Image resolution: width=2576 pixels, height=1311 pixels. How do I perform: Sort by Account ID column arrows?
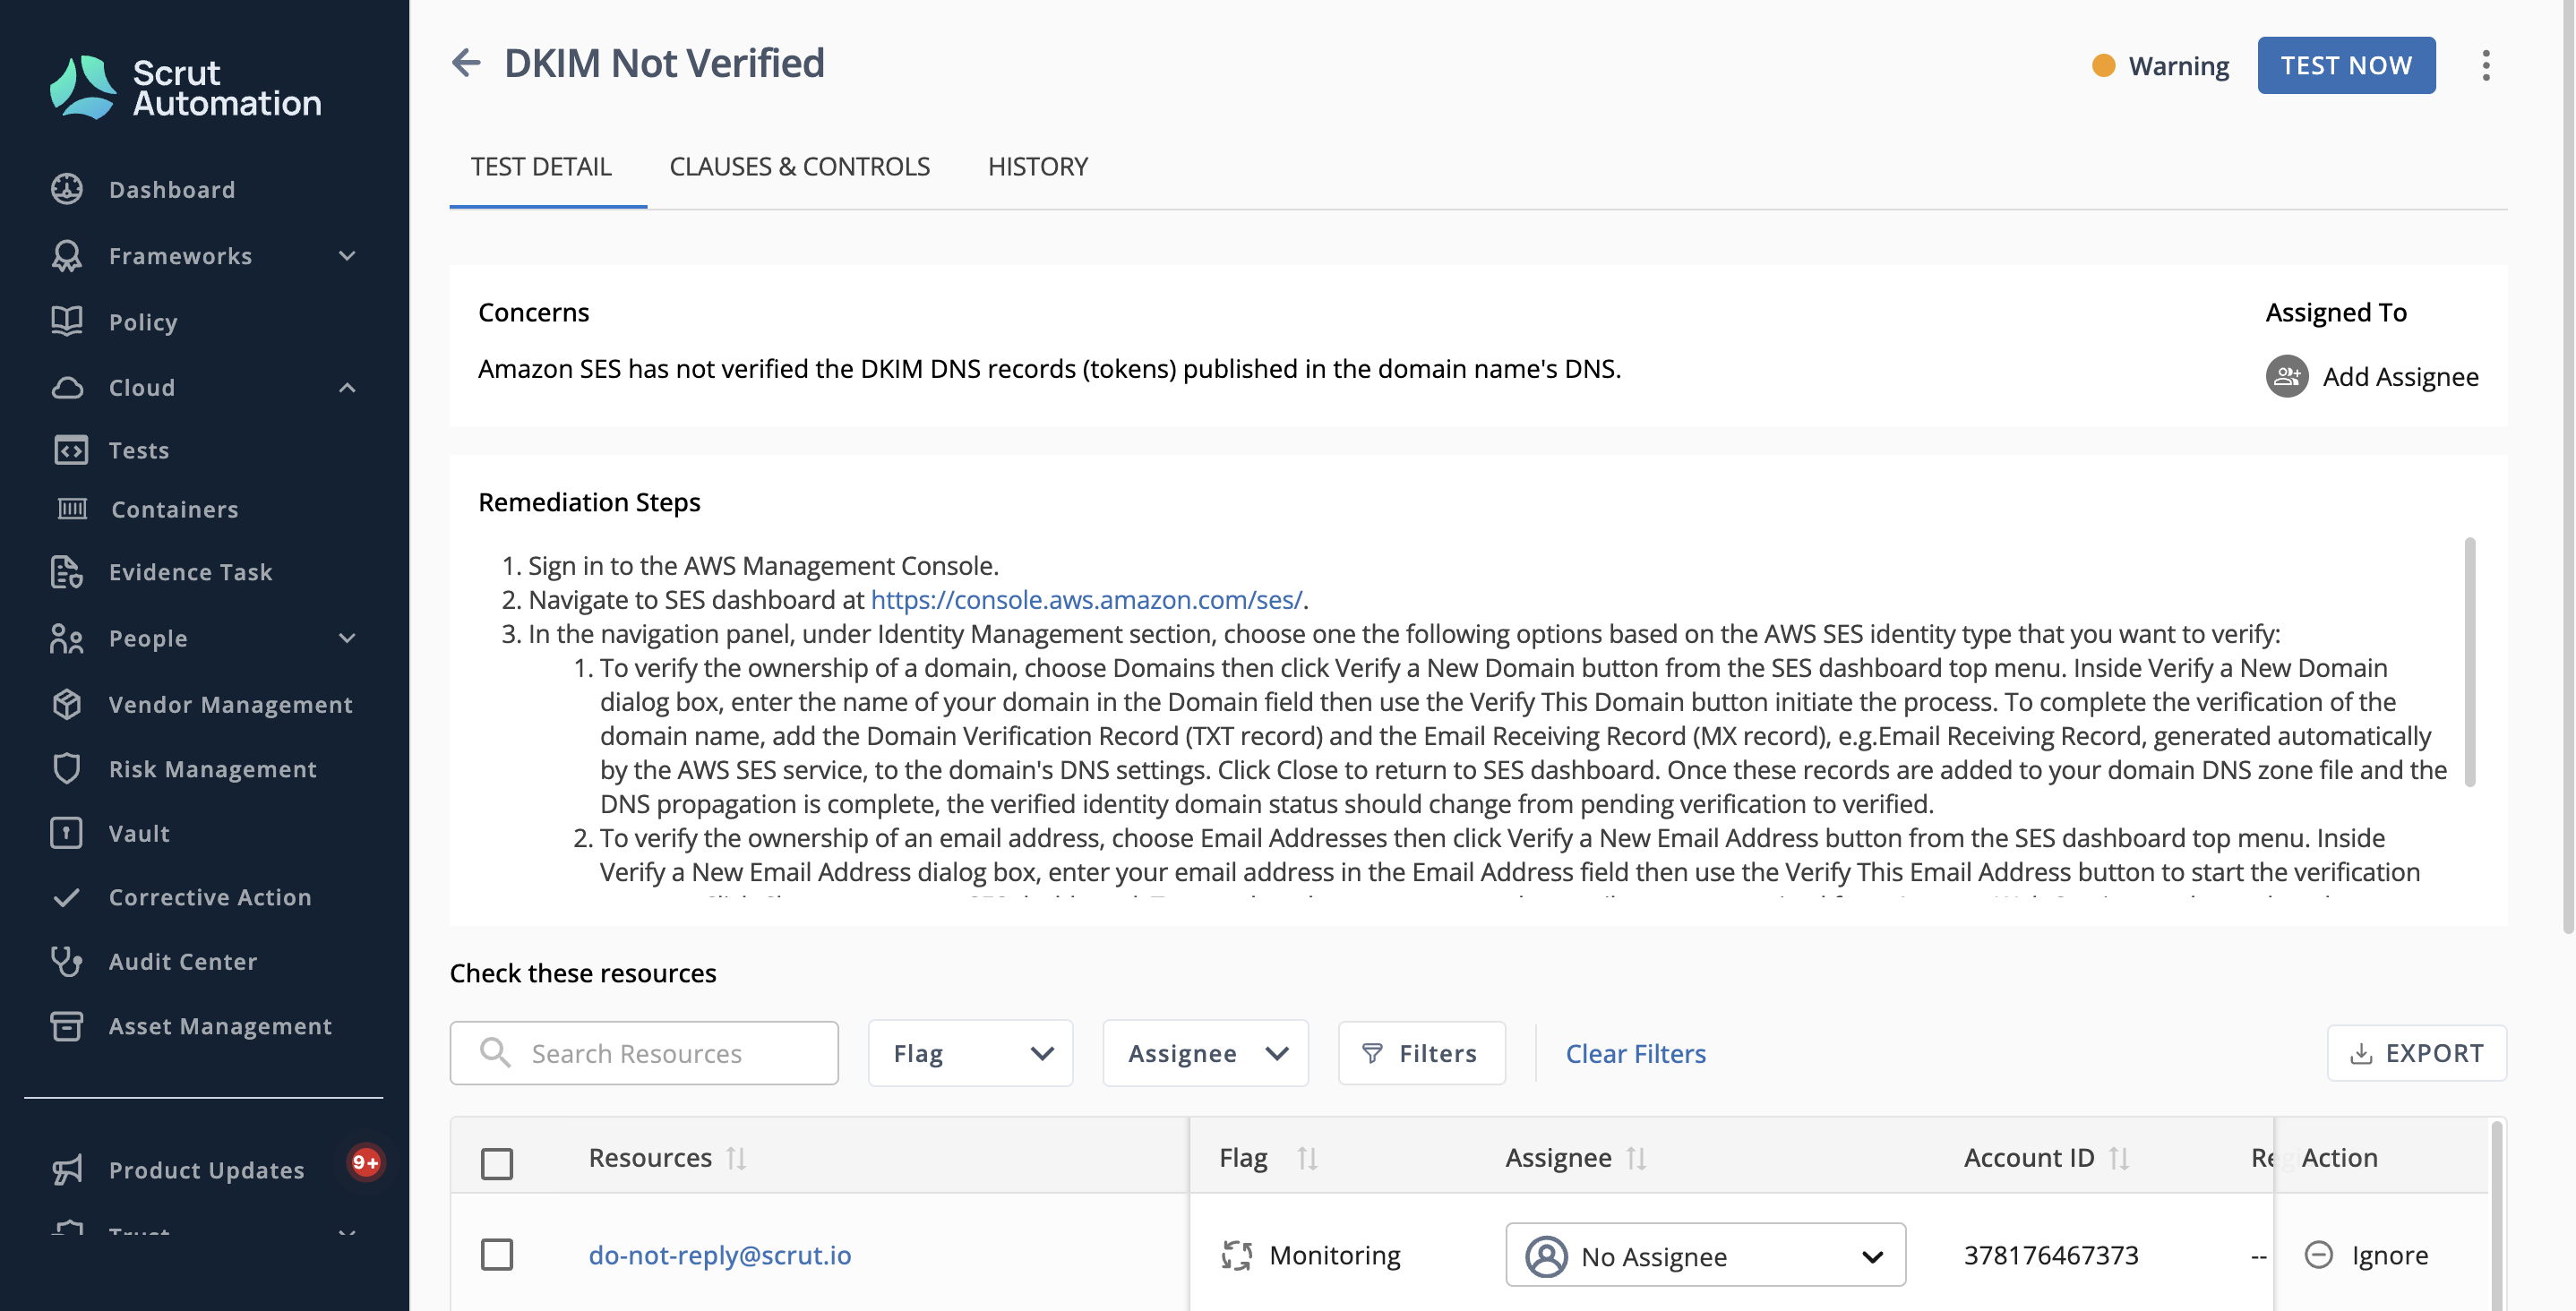point(2119,1158)
